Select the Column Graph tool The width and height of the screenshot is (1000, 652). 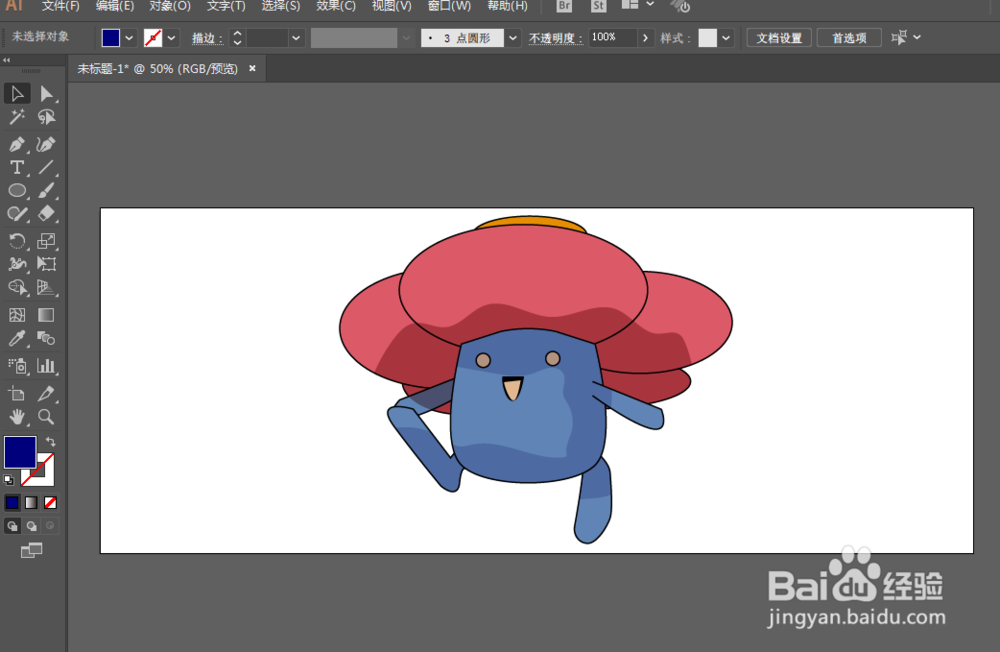pos(46,366)
